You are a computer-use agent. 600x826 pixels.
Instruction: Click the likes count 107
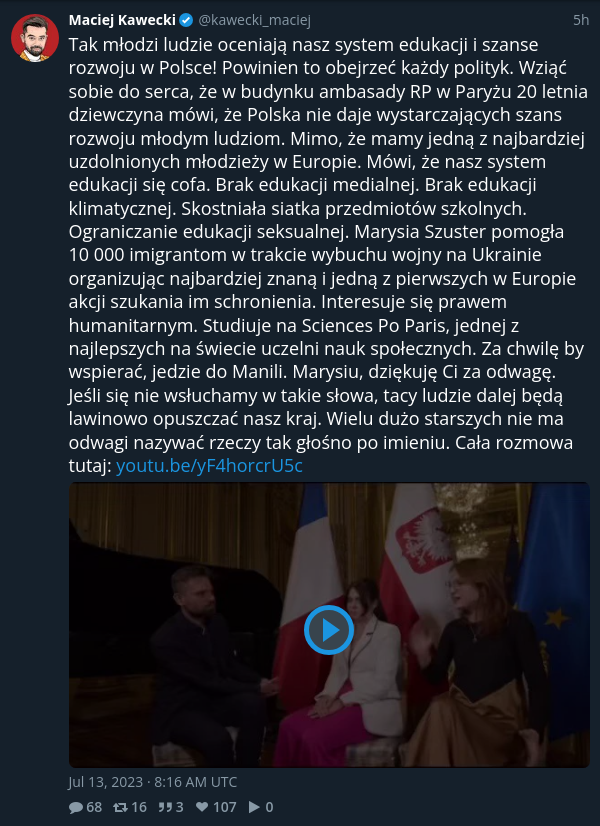224,807
